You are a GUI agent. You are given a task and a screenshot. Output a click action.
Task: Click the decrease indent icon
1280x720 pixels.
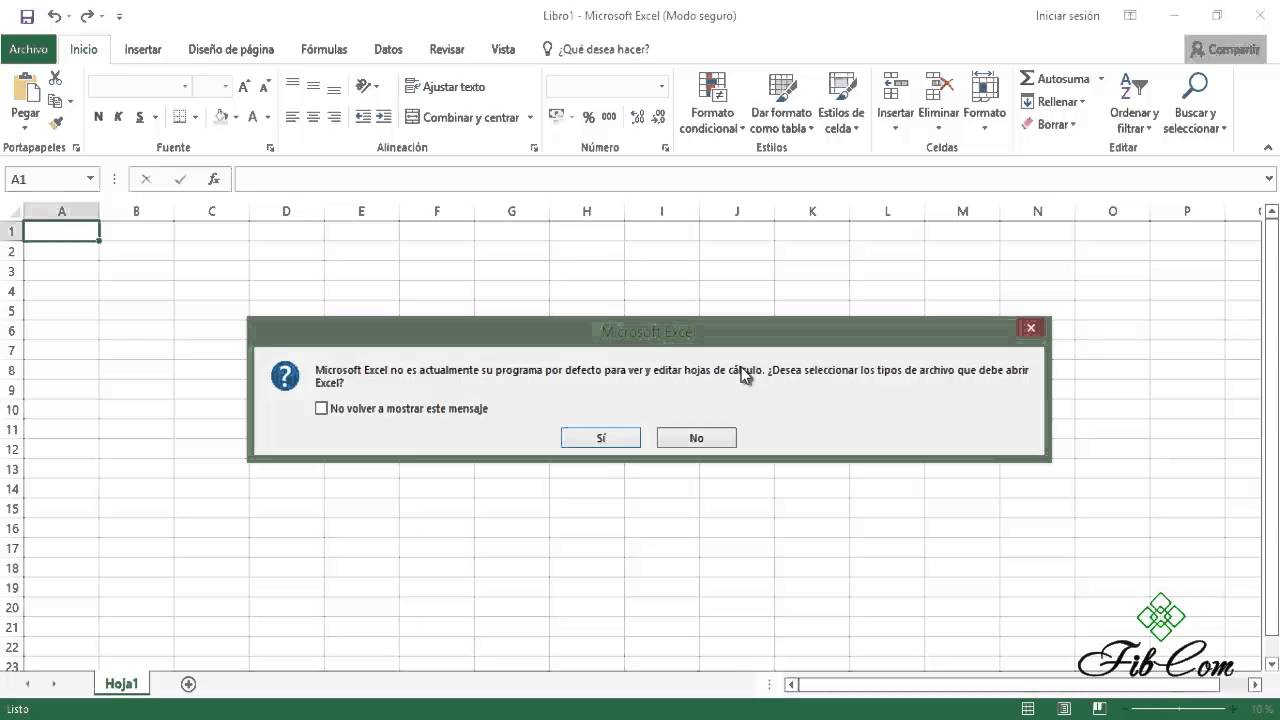coord(363,117)
